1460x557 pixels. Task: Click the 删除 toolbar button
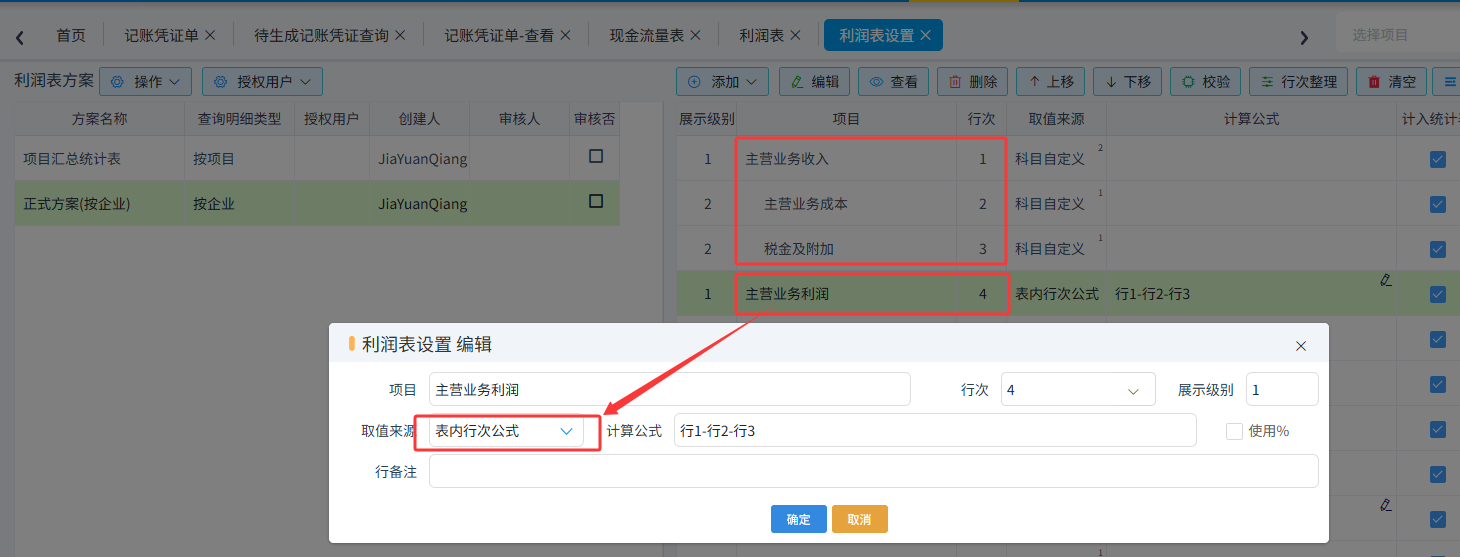coord(973,81)
